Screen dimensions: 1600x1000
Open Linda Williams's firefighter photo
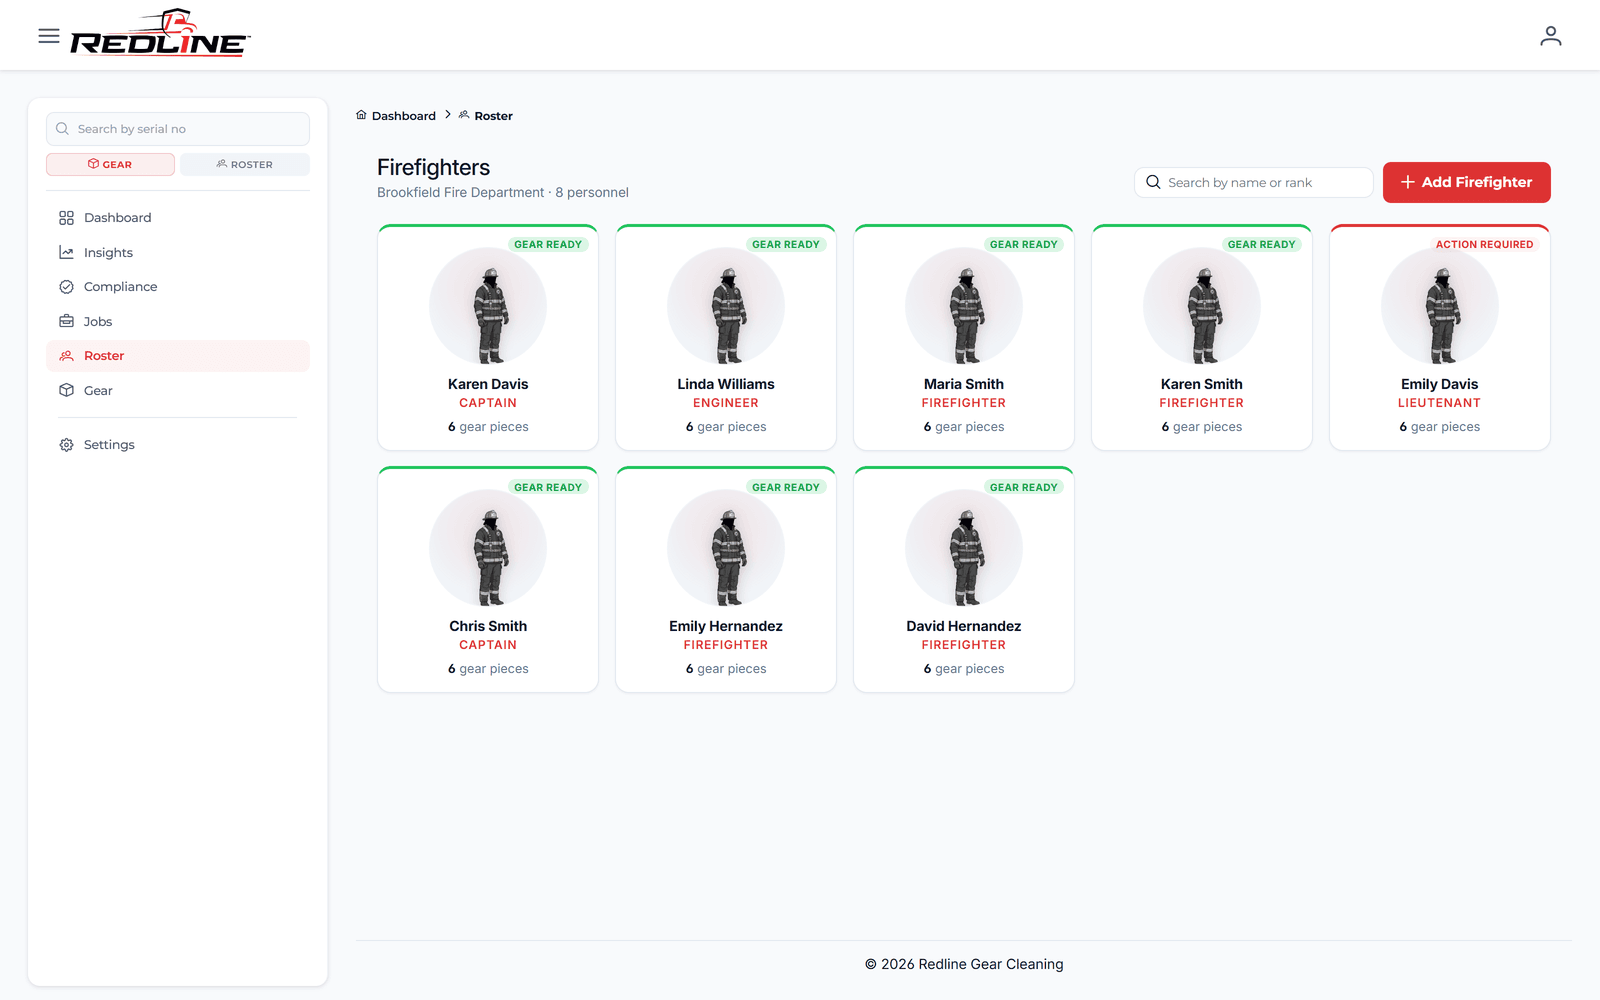tap(726, 306)
